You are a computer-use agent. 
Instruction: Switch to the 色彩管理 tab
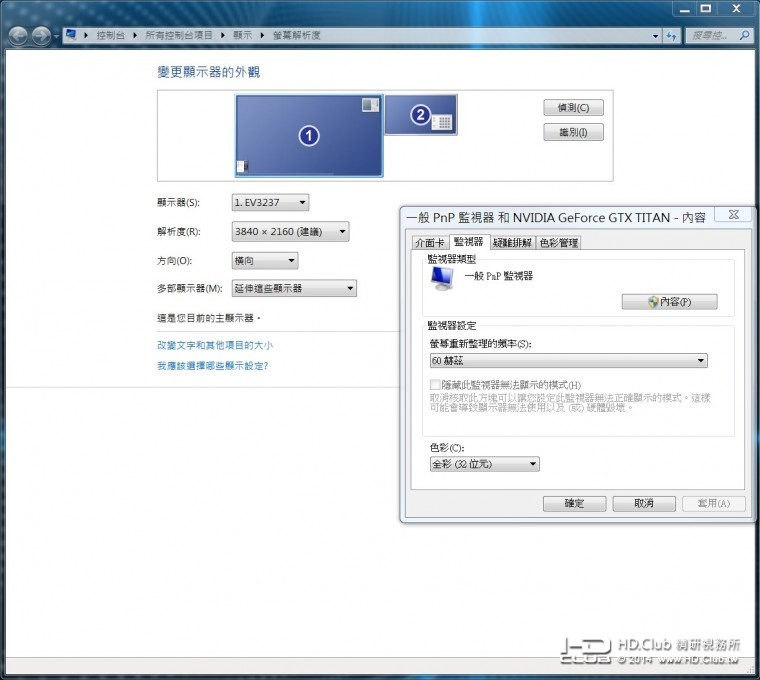558,242
